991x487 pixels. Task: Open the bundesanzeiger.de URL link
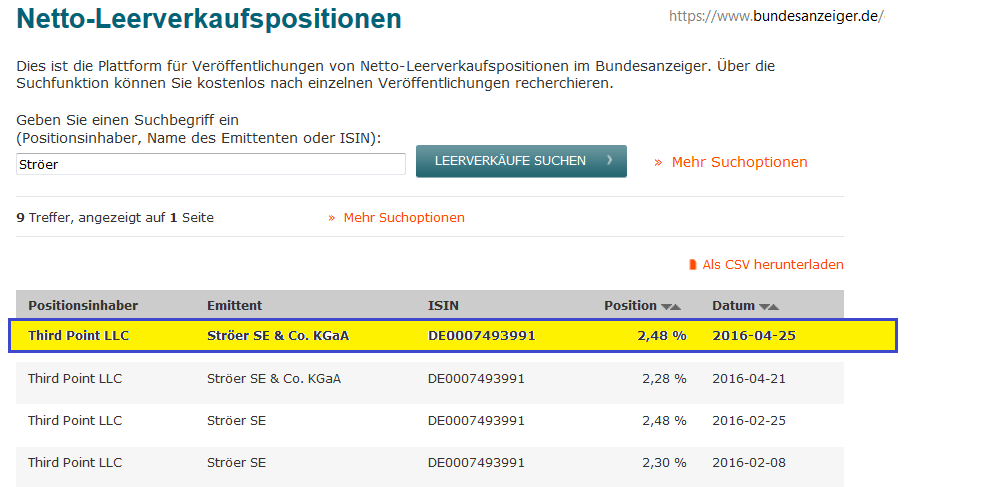tap(775, 16)
